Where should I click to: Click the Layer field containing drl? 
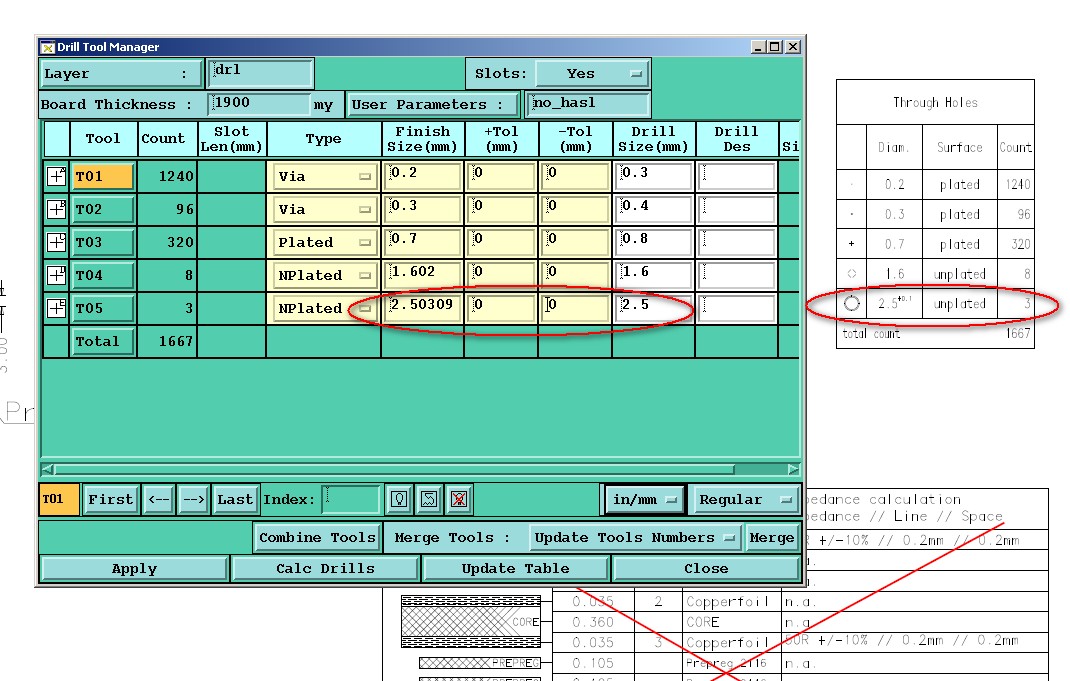tap(261, 73)
